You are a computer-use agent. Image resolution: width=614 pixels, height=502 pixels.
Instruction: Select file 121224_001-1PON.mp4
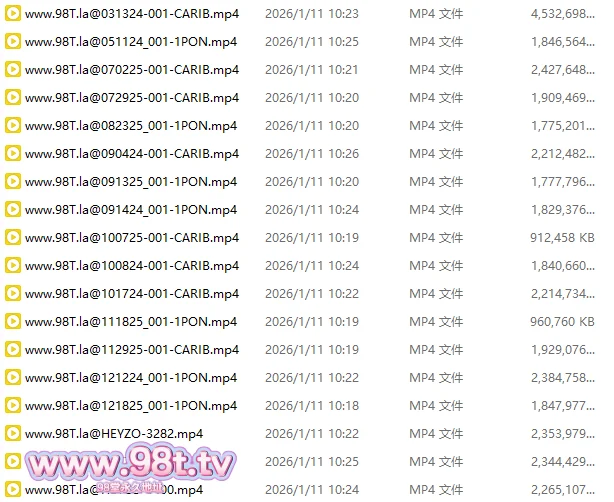[131, 378]
